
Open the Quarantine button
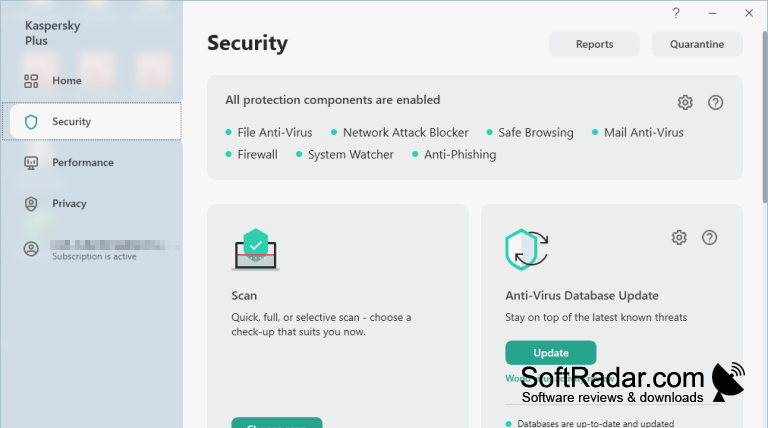coord(696,44)
